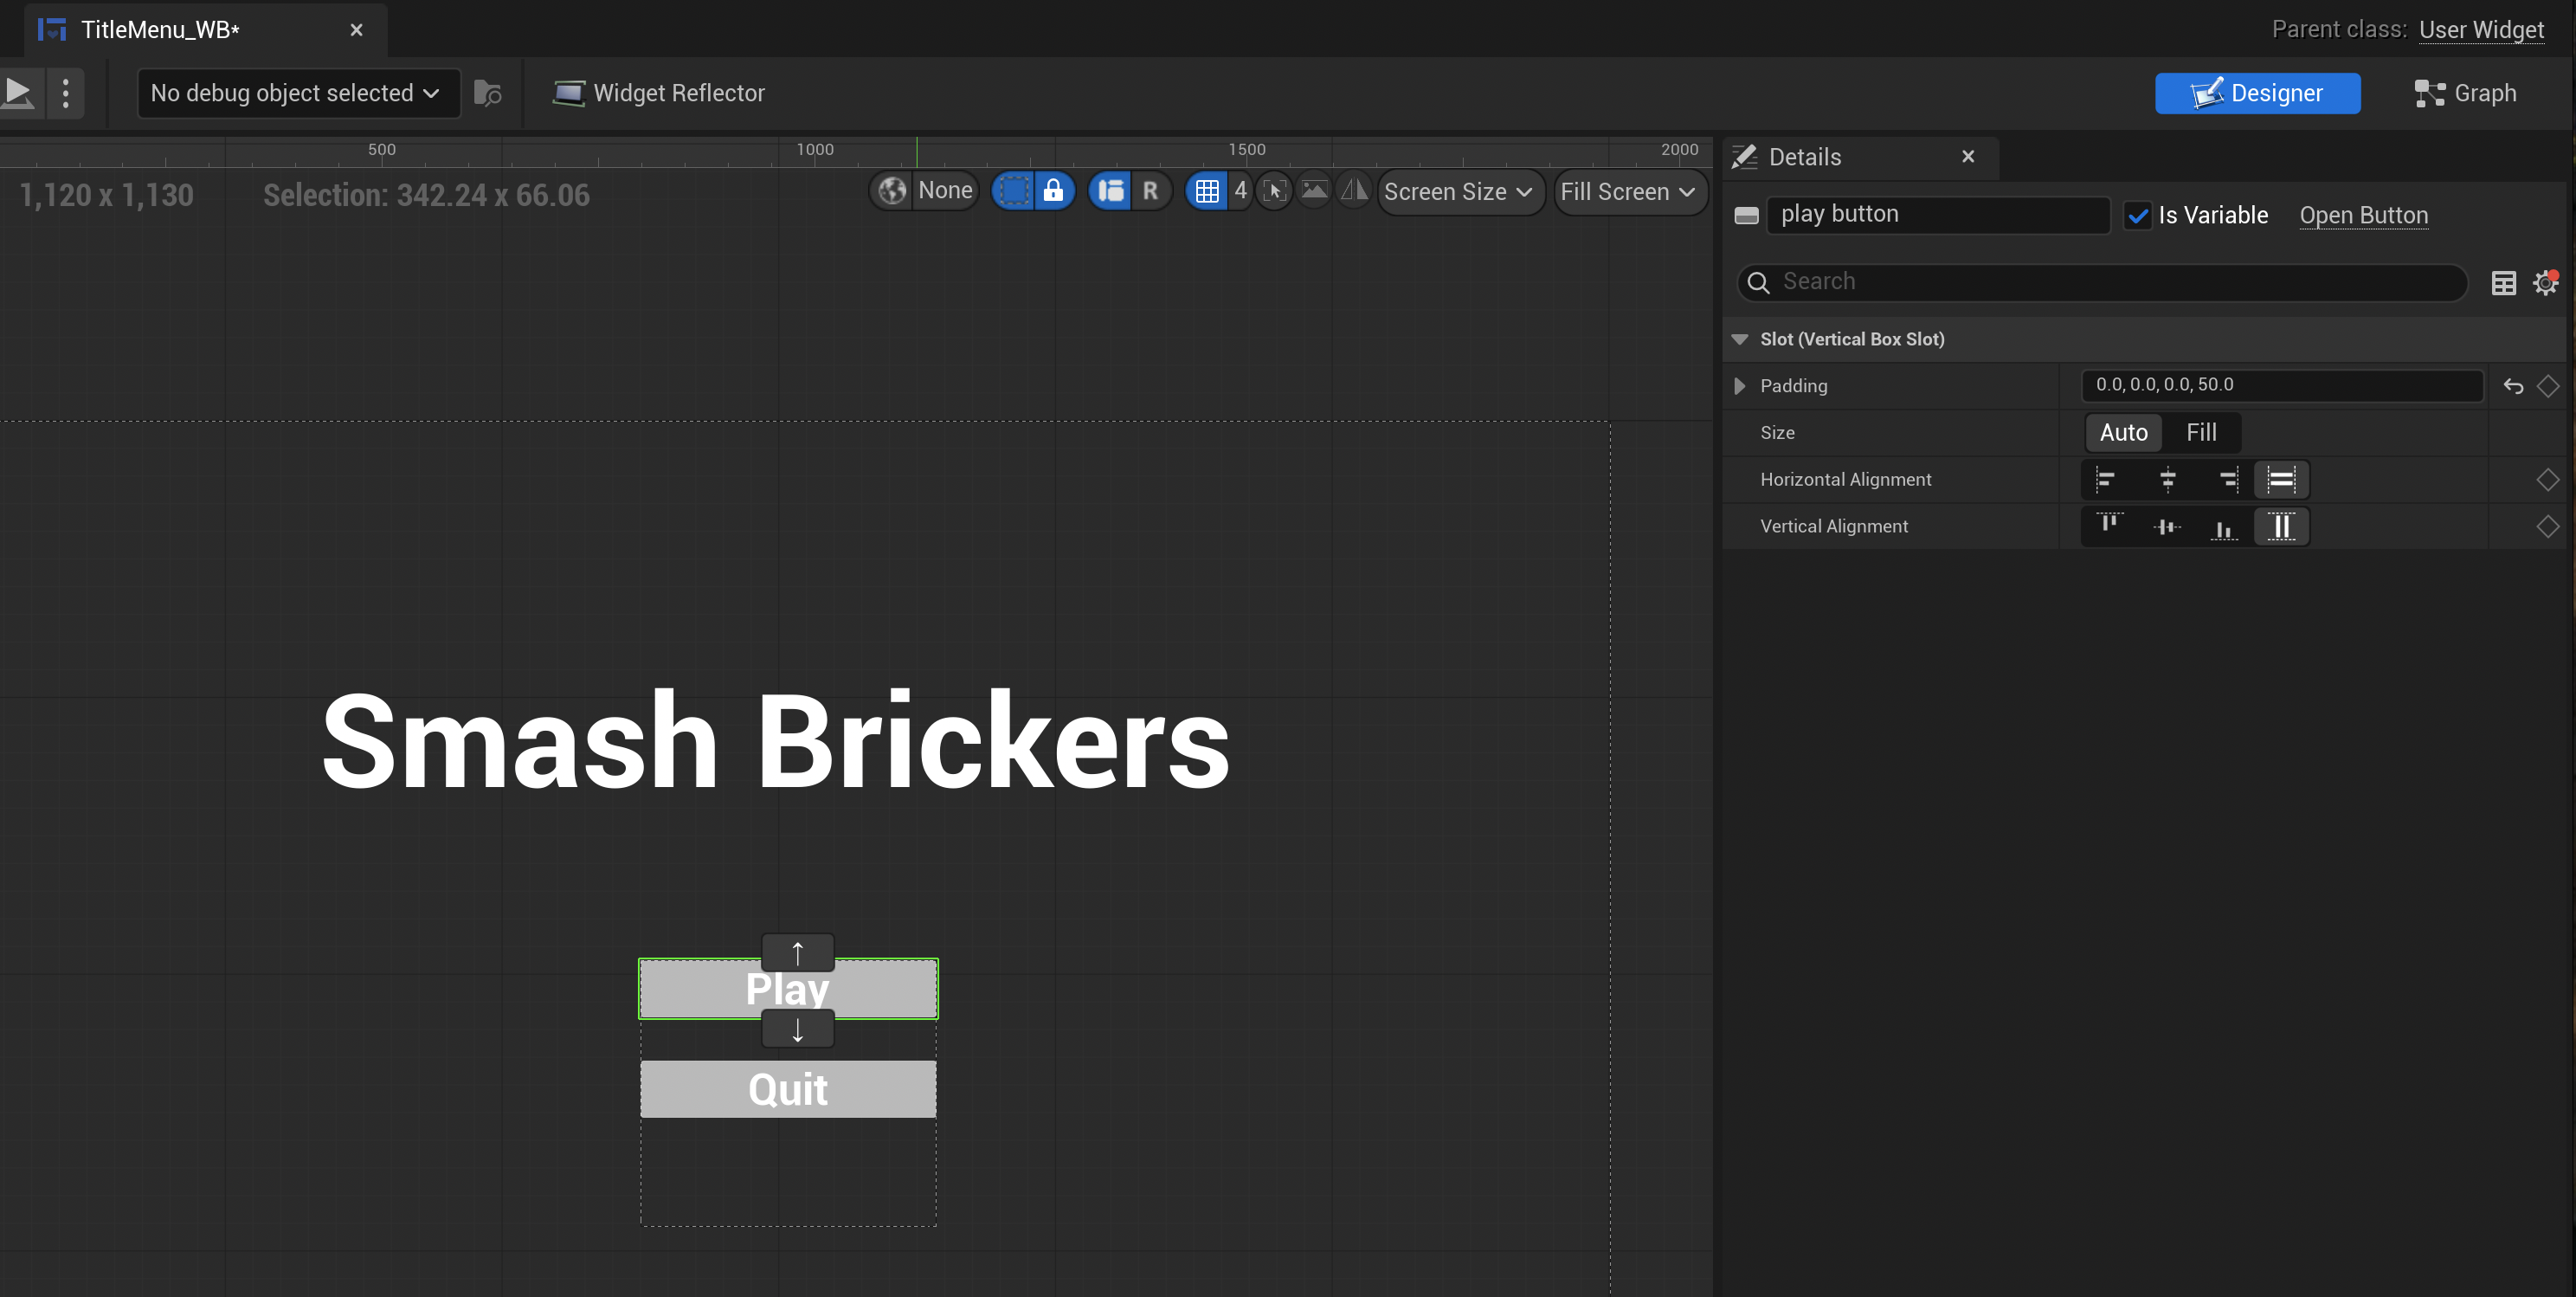The width and height of the screenshot is (2576, 1297).
Task: Toggle grid snapping icon
Action: point(1207,190)
